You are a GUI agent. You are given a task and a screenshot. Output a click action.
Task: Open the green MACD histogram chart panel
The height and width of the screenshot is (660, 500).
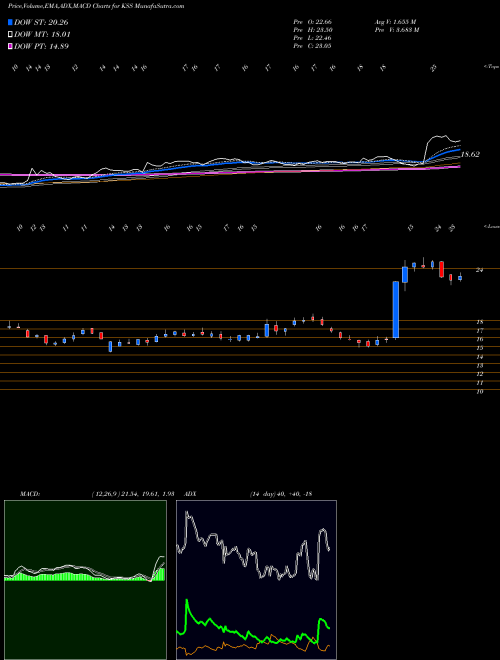85,580
